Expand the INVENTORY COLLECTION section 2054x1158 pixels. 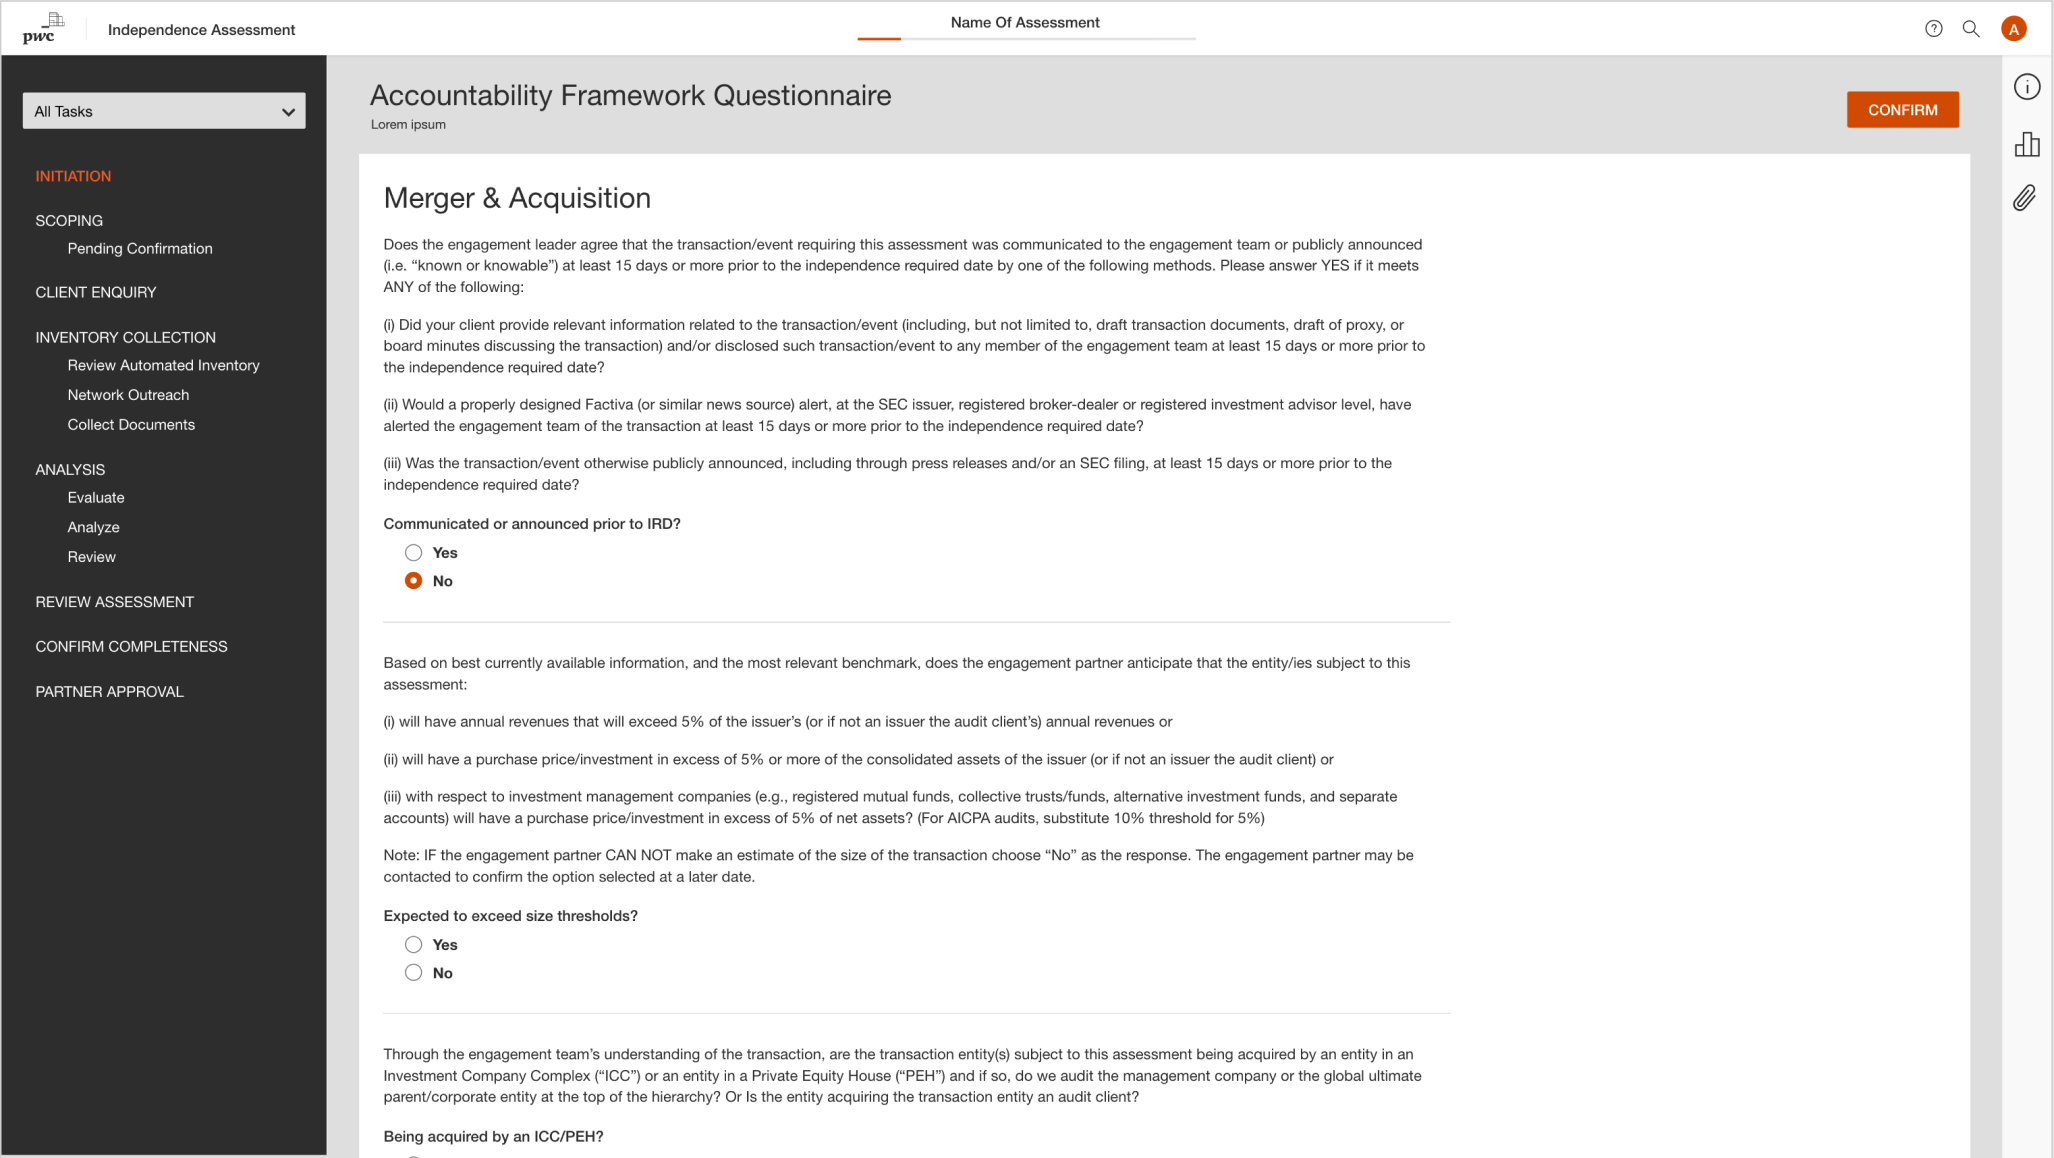pos(126,337)
